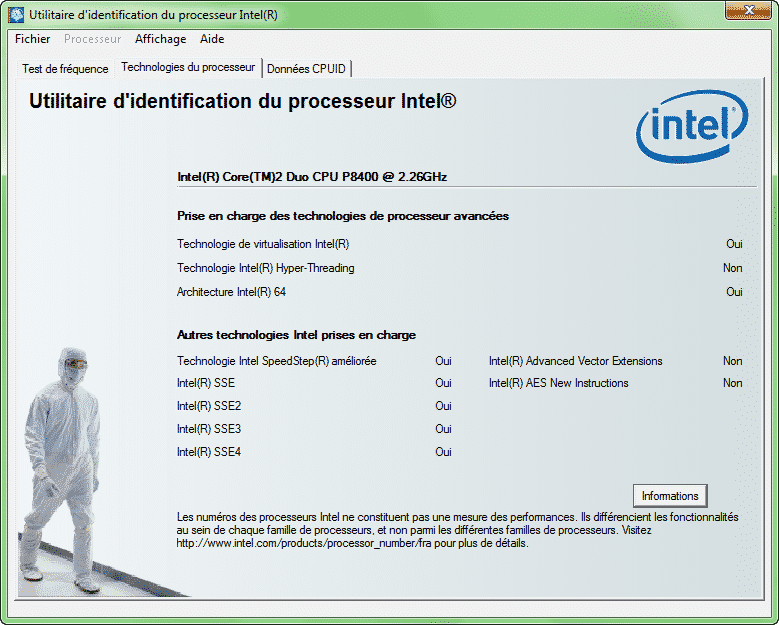The image size is (779, 625).
Task: Click the Non value for Hyper-Threading
Action: pyautogui.click(x=732, y=268)
